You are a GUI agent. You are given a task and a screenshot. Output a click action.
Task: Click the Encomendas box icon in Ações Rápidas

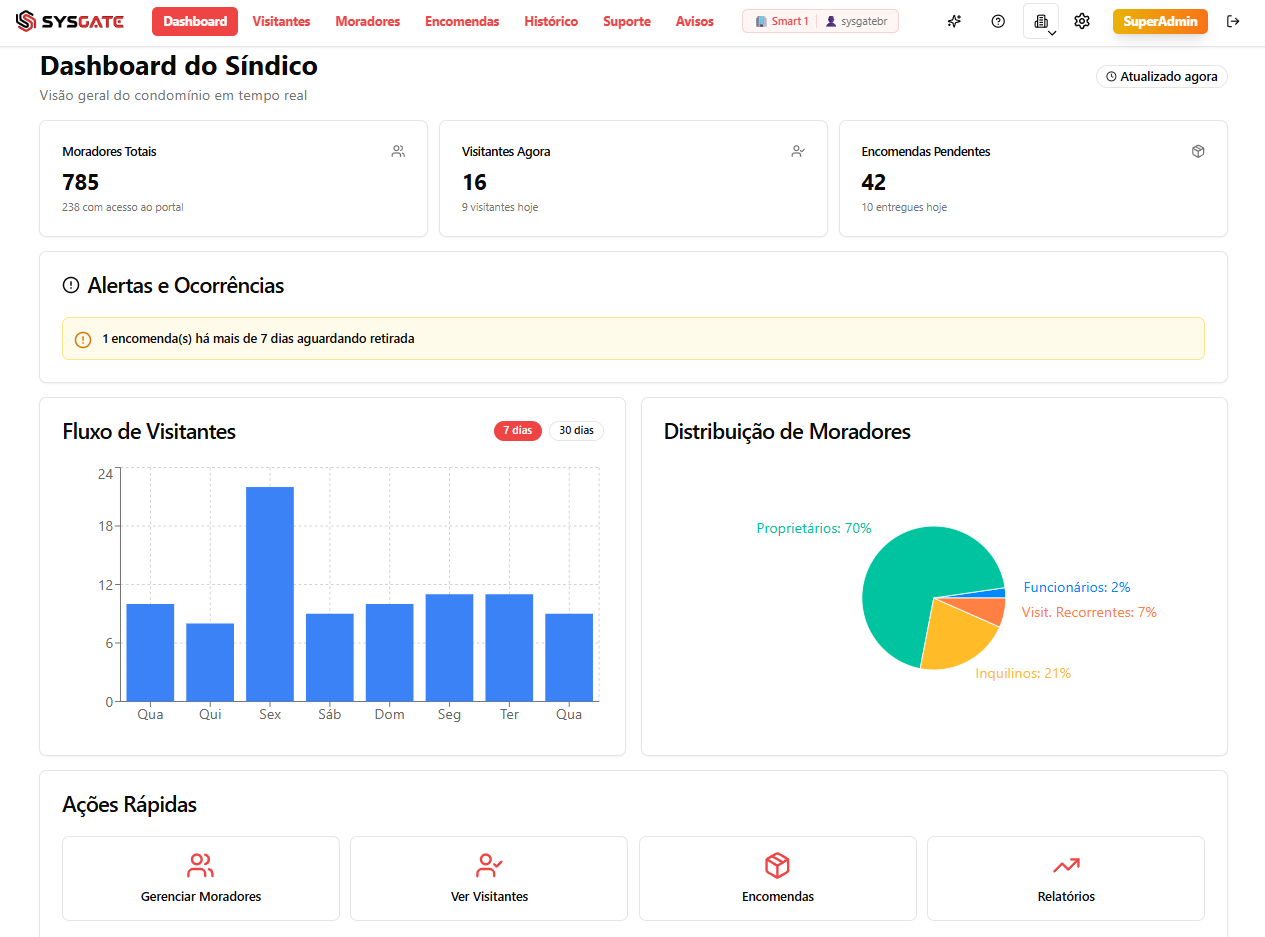pos(778,865)
